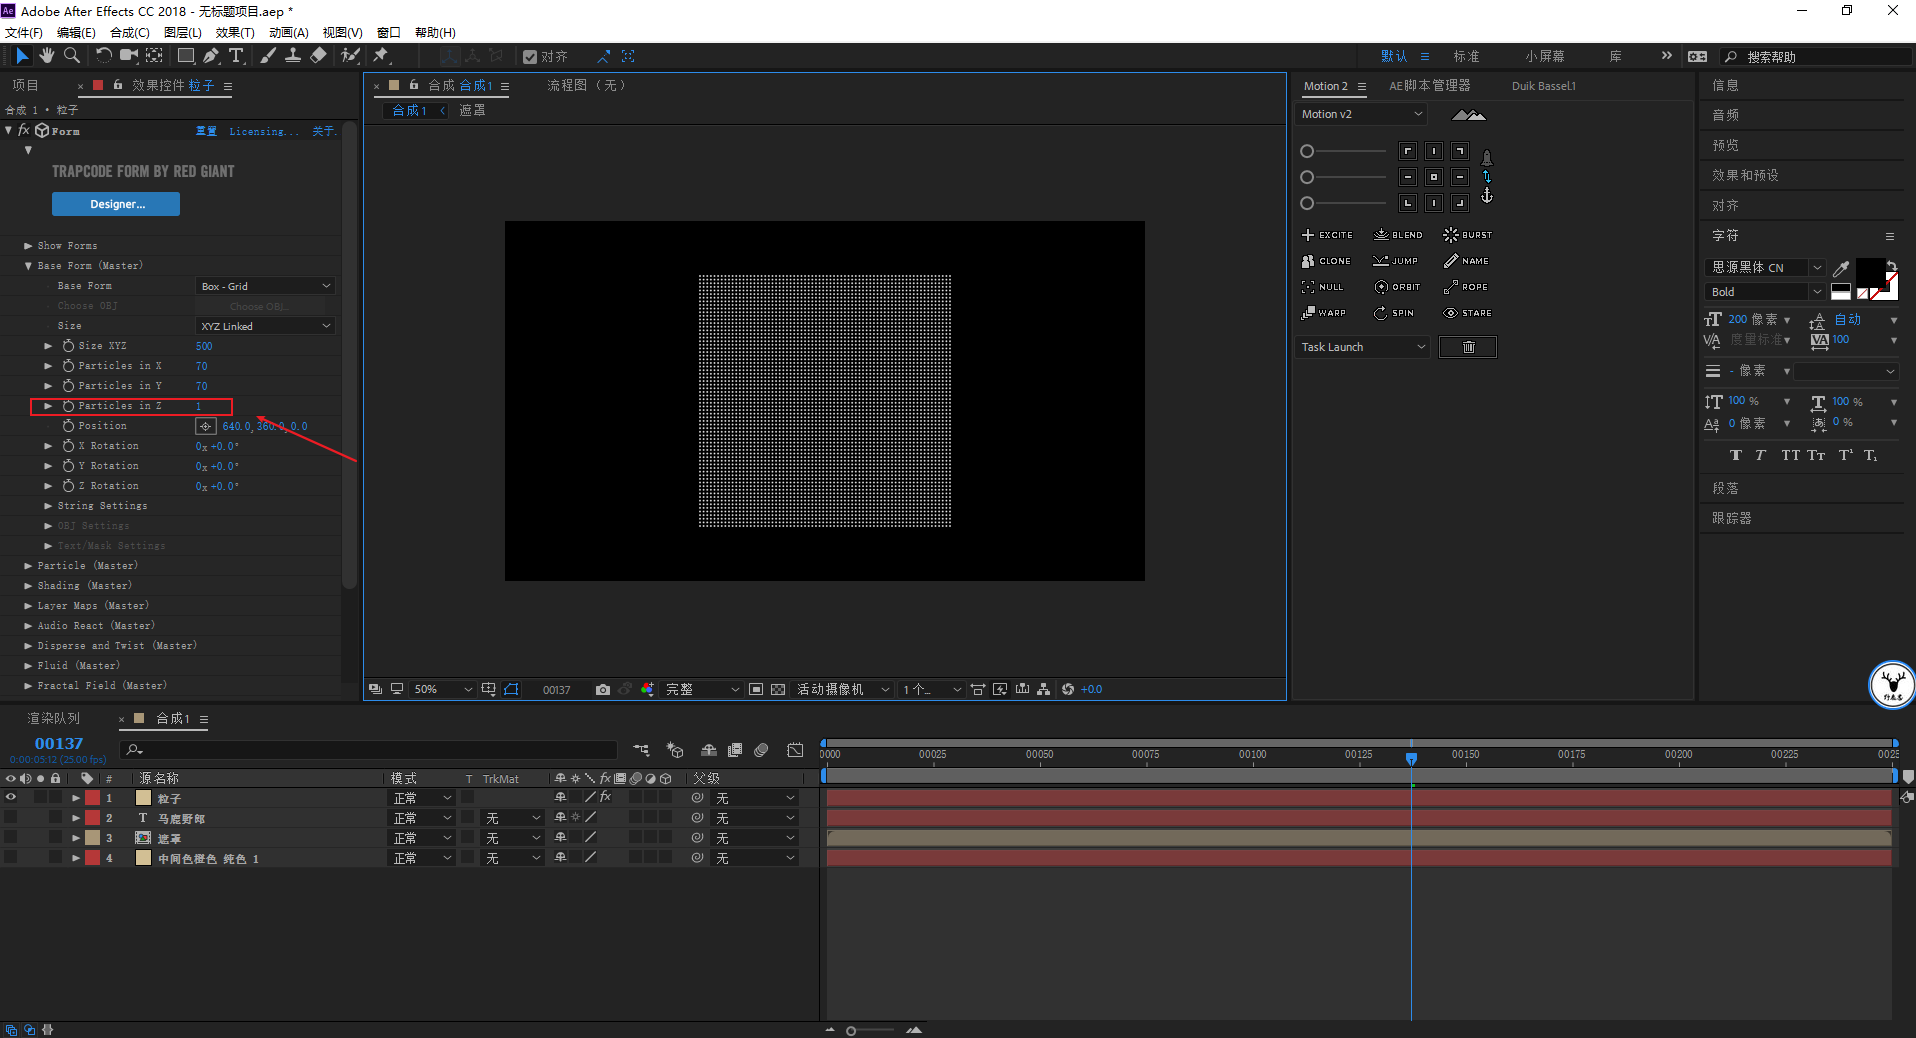Viewport: 1916px width, 1038px height.
Task: Open the Base Form Box - Grid dropdown
Action: [x=265, y=286]
